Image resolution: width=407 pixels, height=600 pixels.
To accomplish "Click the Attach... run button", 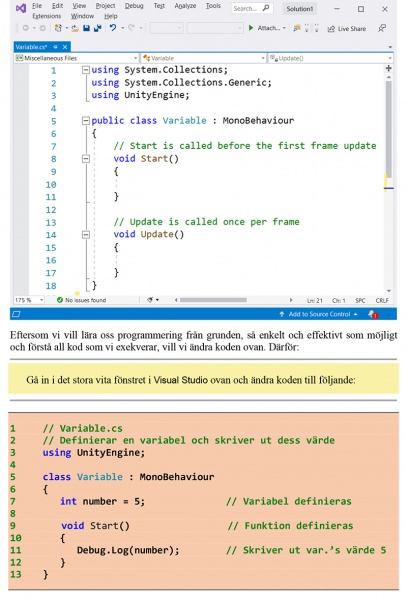I will click(x=267, y=28).
